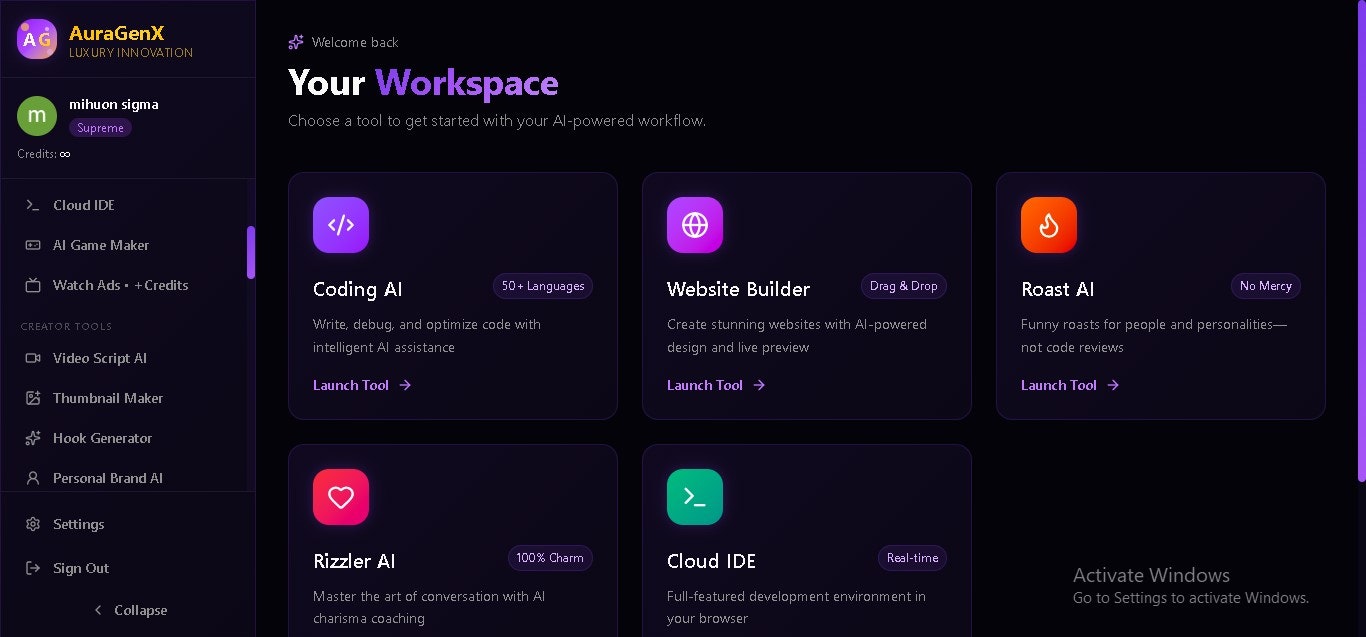This screenshot has height=637, width=1366.
Task: Click the Sign Out door icon
Action: click(x=33, y=568)
